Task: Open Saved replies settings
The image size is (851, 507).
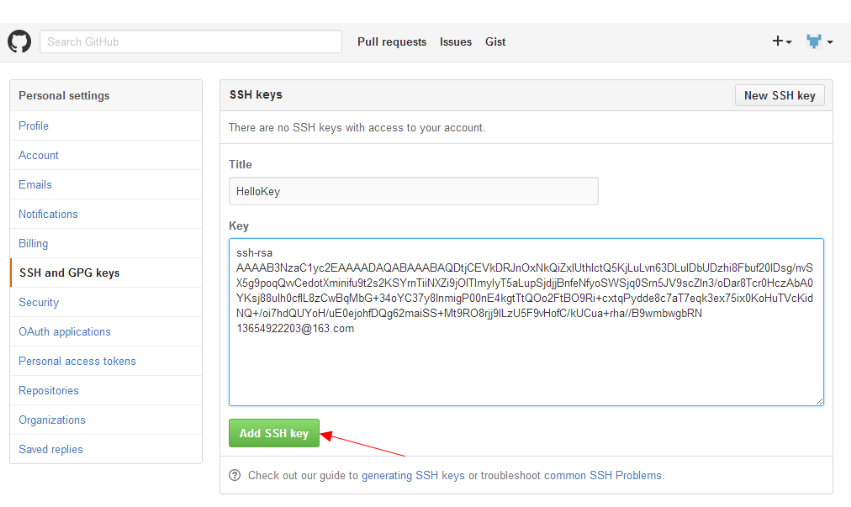Action: [106, 449]
